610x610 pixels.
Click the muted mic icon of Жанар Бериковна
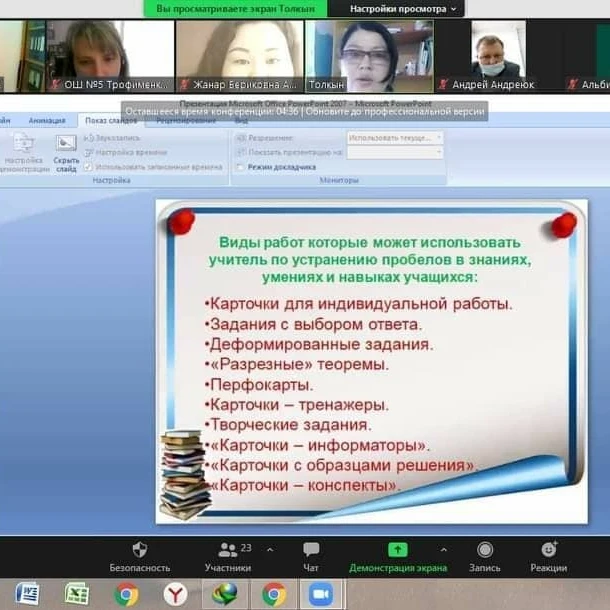[184, 84]
